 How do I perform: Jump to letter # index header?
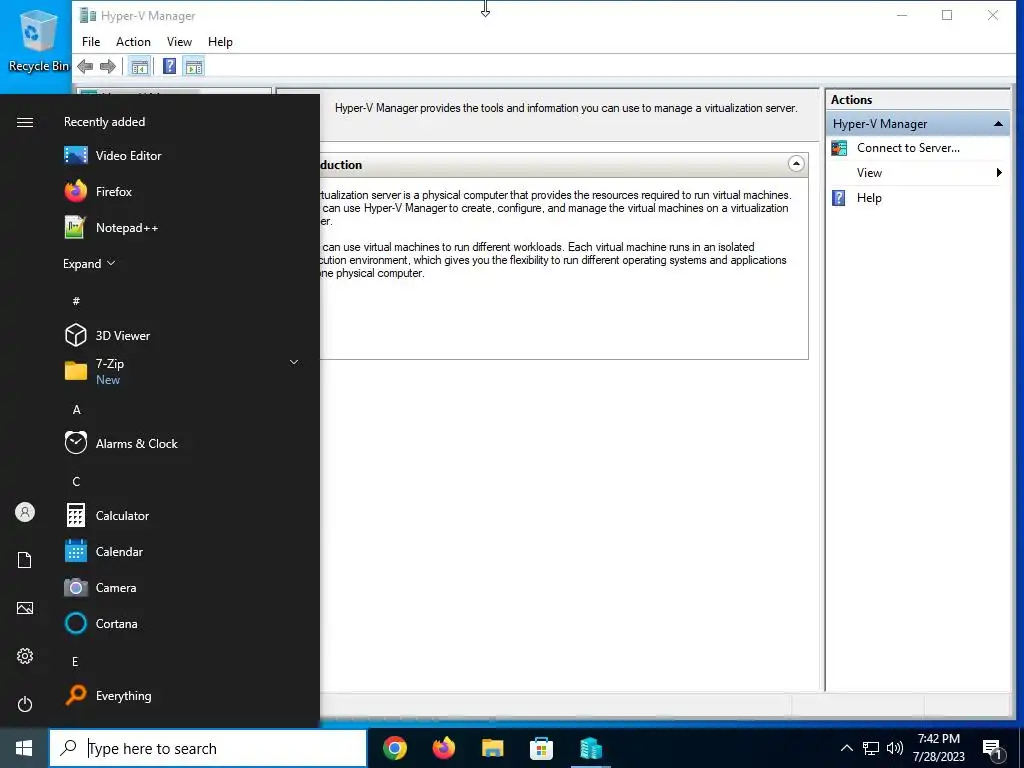[76, 301]
